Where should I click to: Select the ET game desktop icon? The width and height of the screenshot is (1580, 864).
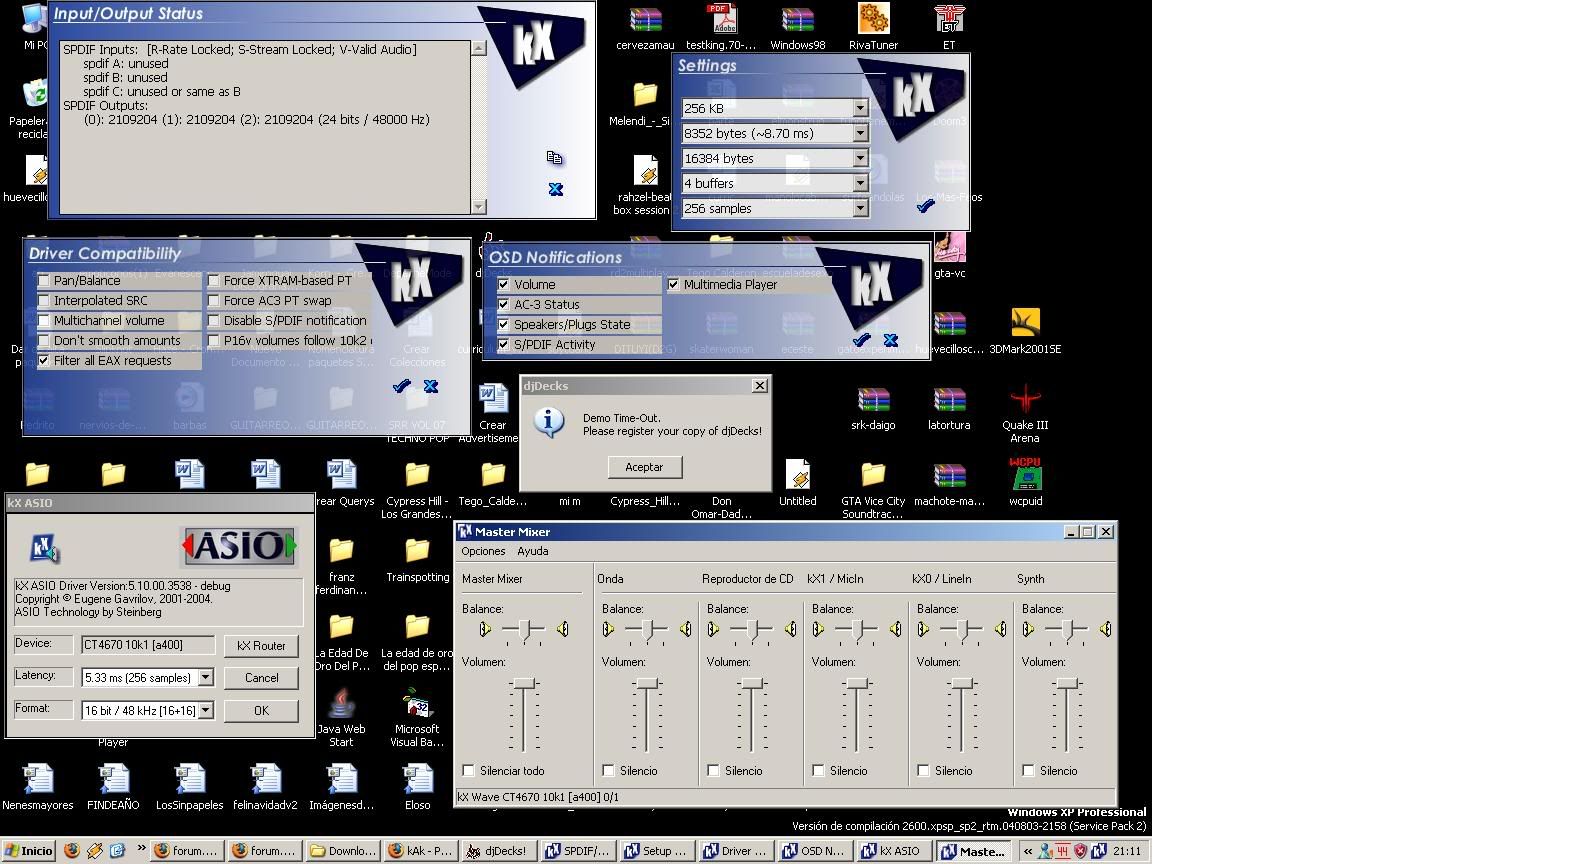(x=949, y=27)
